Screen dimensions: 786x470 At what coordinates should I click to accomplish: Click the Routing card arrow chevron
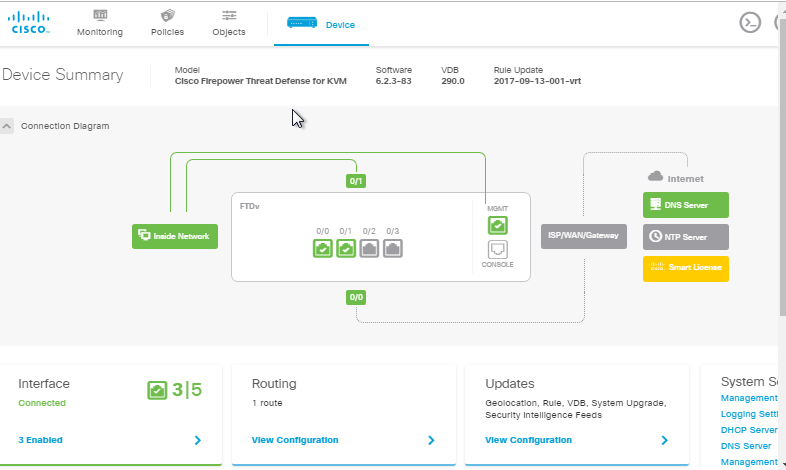point(431,440)
